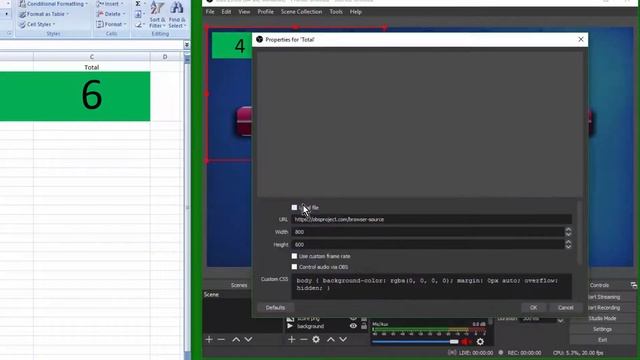Image resolution: width=640 pixels, height=360 pixels.
Task: Decrease Height with stepper down arrow
Action: point(568,247)
